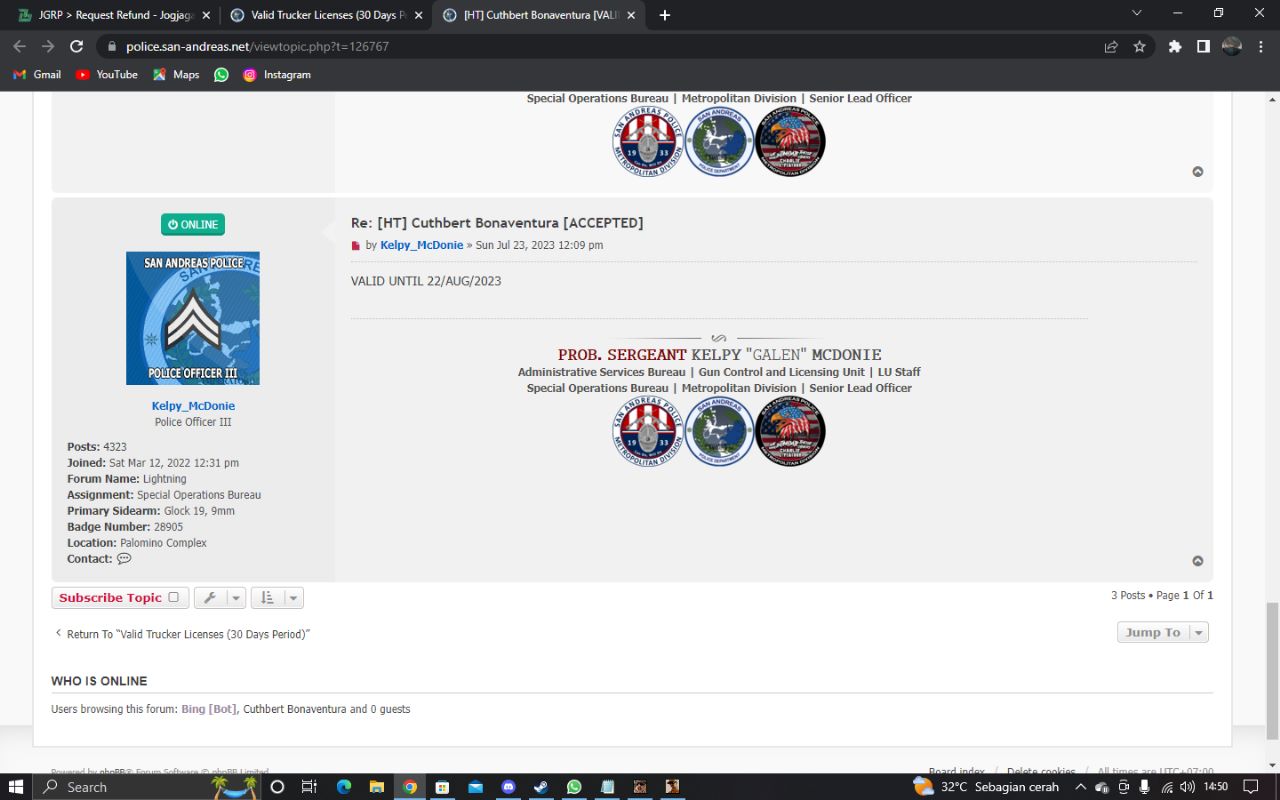Click the Bing [Bot] user link
1280x800 pixels.
[x=209, y=709]
